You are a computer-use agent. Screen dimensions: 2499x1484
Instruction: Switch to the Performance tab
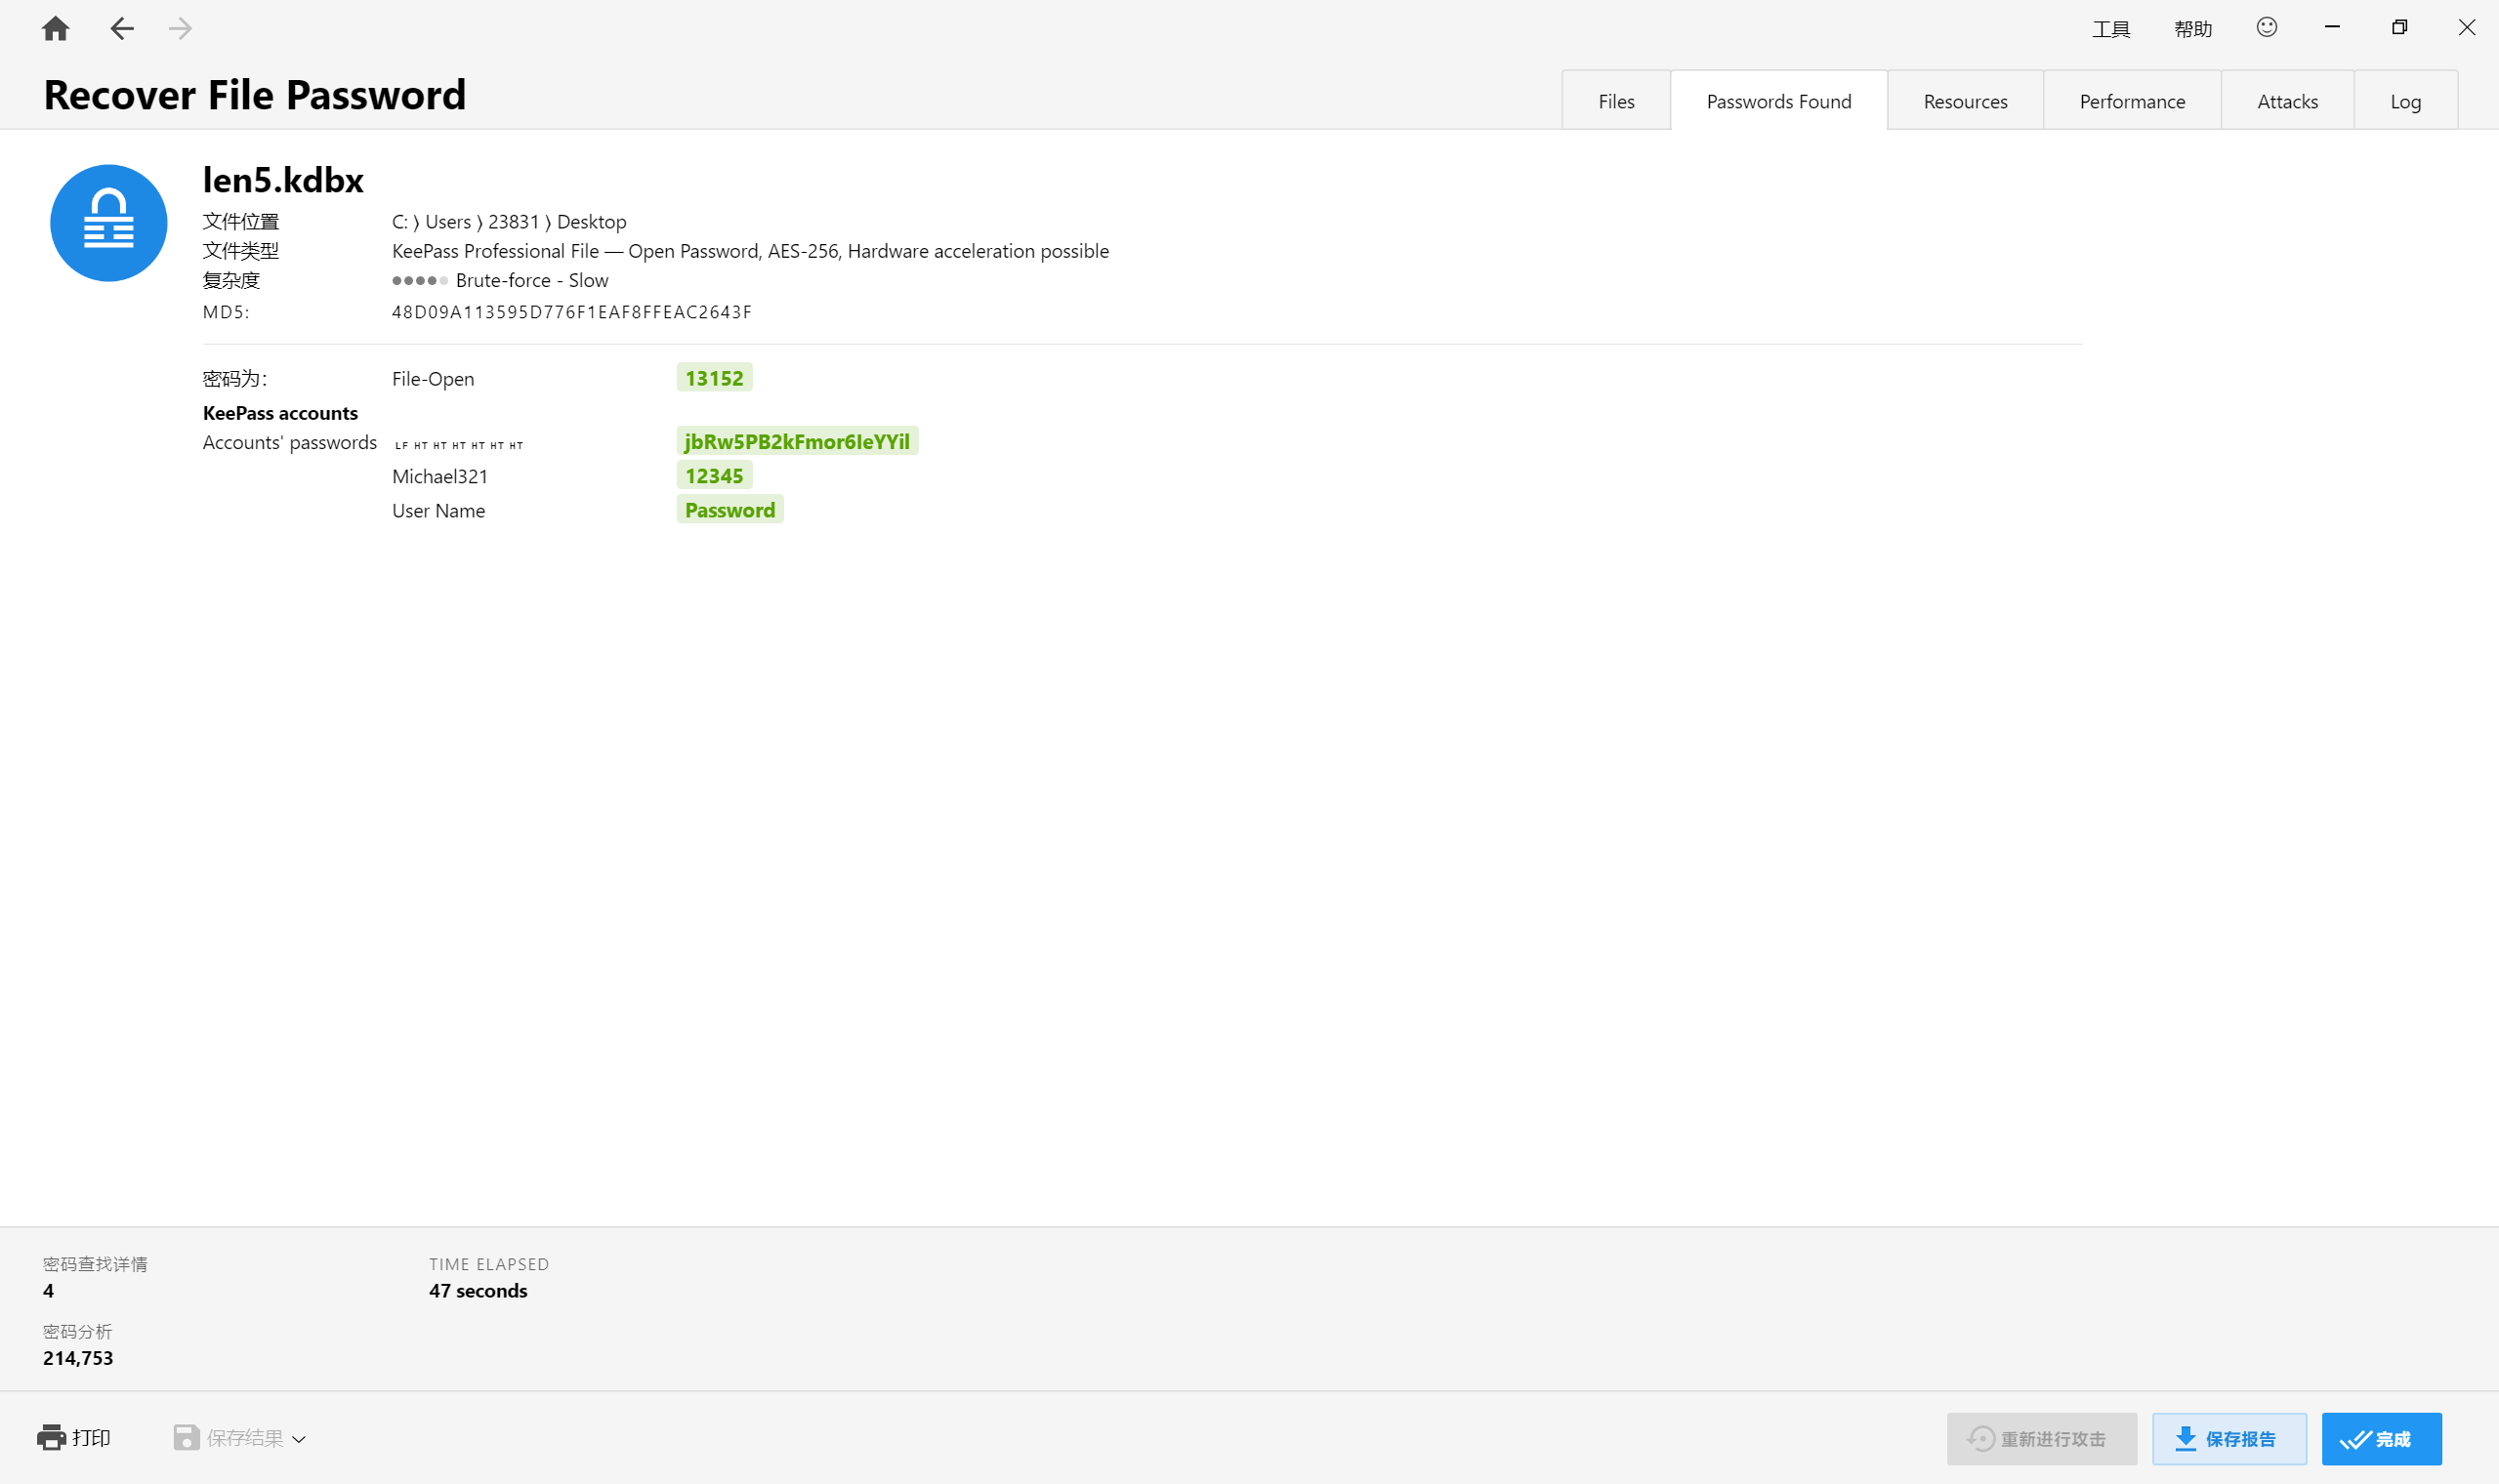pyautogui.click(x=2132, y=101)
